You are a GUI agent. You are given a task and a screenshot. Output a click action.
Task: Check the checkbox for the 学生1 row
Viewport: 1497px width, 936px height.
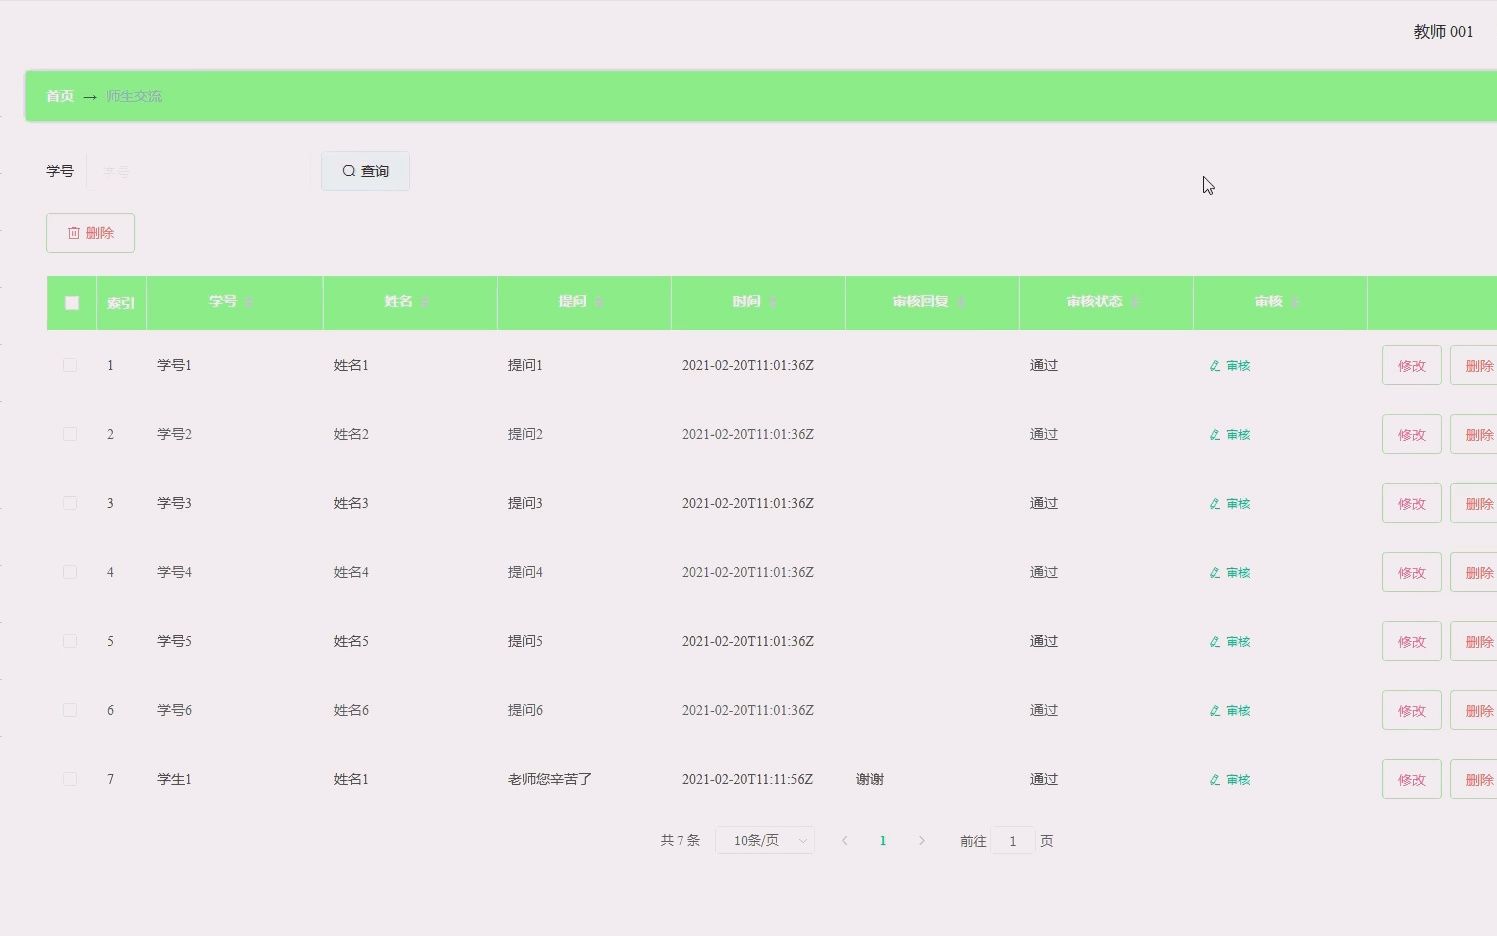70,779
